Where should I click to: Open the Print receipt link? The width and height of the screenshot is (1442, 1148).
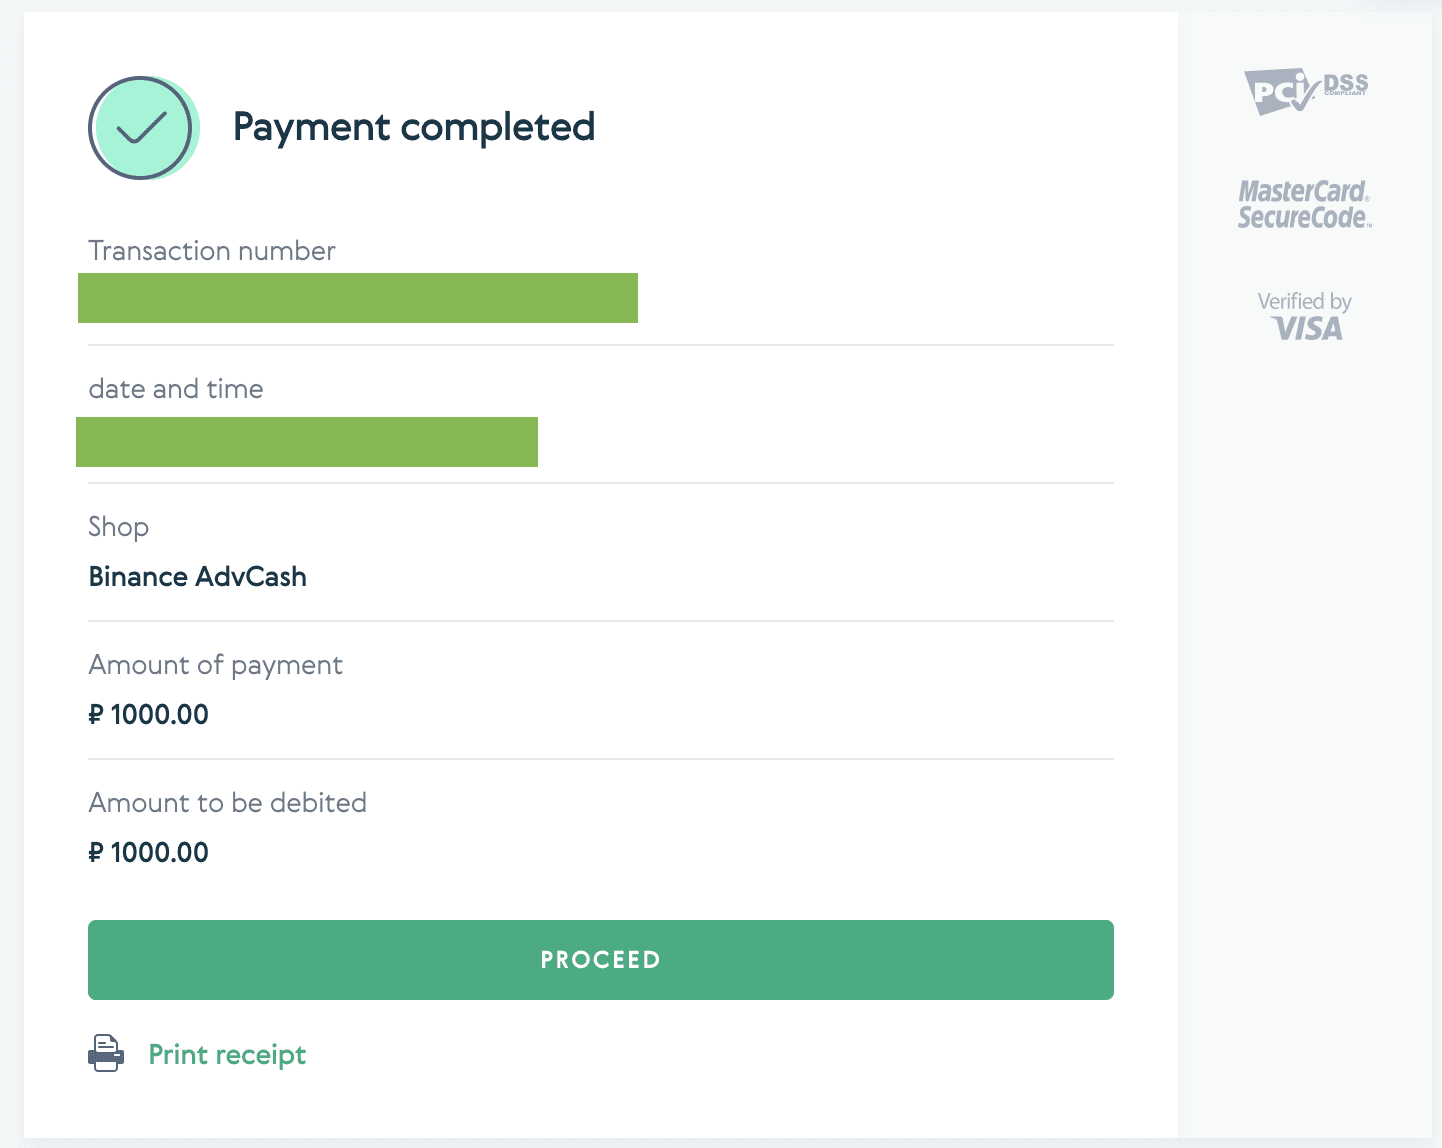point(227,1055)
